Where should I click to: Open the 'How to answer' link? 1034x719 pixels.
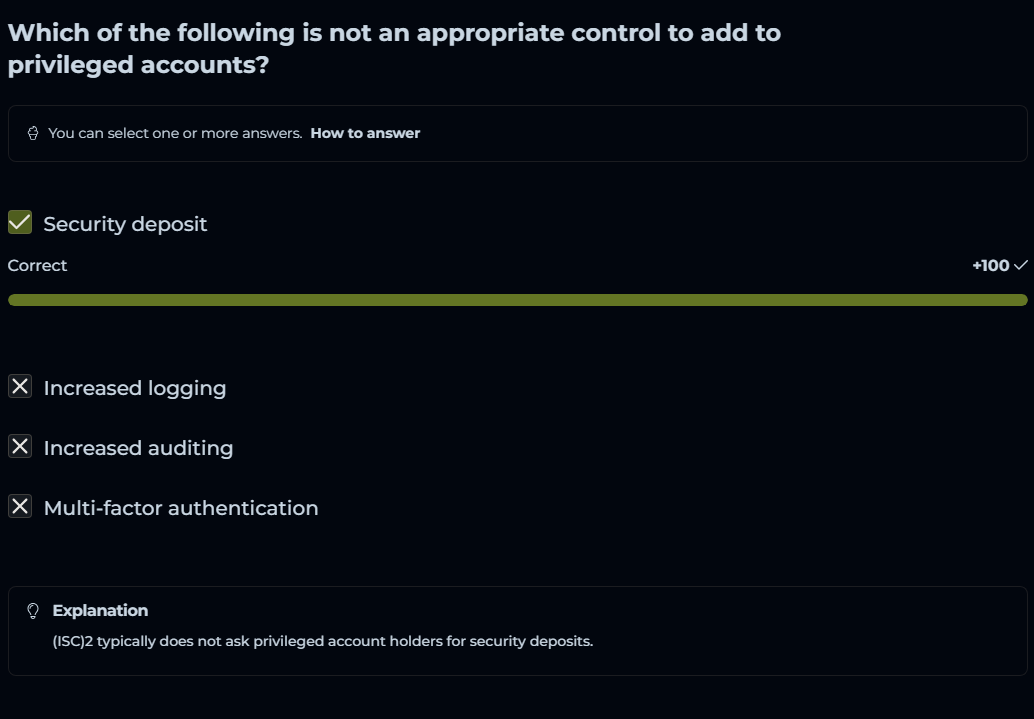coord(365,133)
